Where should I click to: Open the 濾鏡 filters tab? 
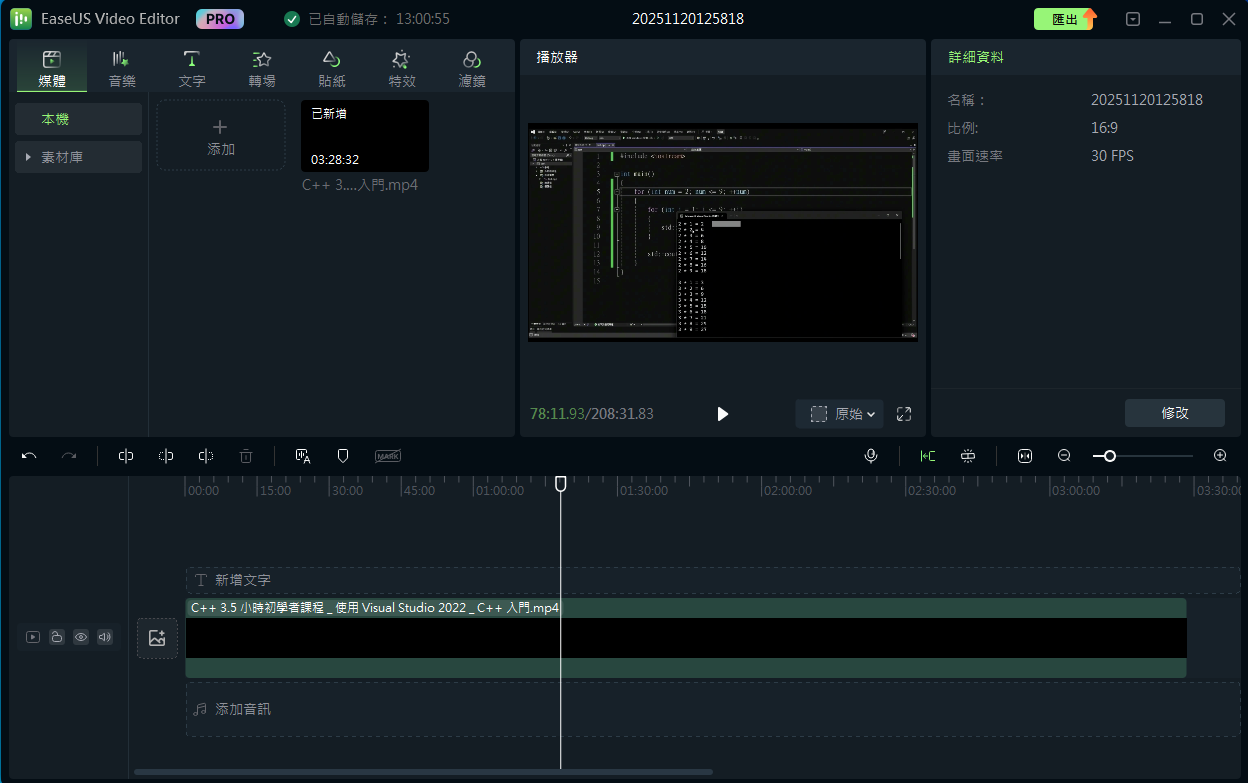tap(472, 69)
